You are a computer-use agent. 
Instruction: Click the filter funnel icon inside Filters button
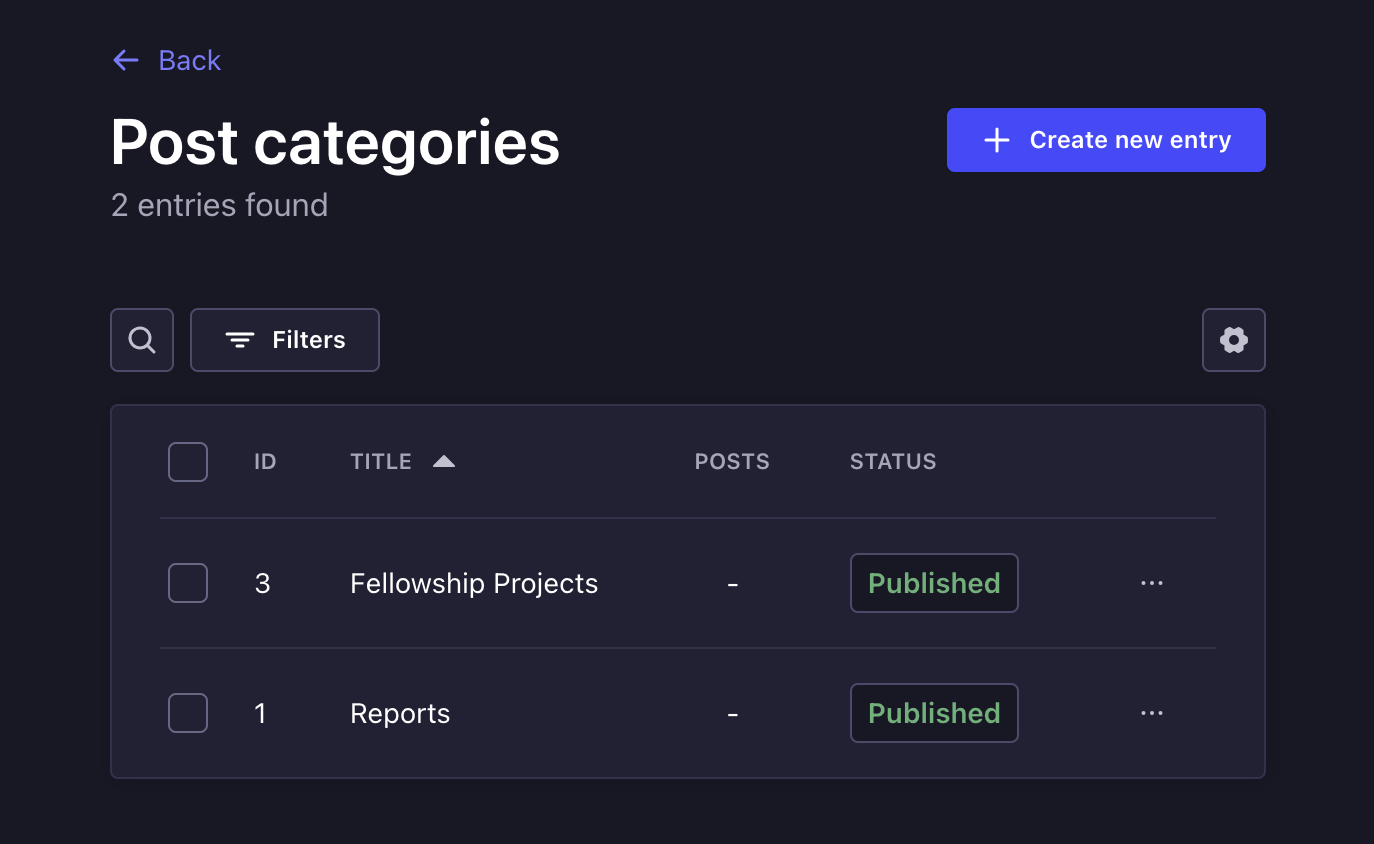point(239,339)
